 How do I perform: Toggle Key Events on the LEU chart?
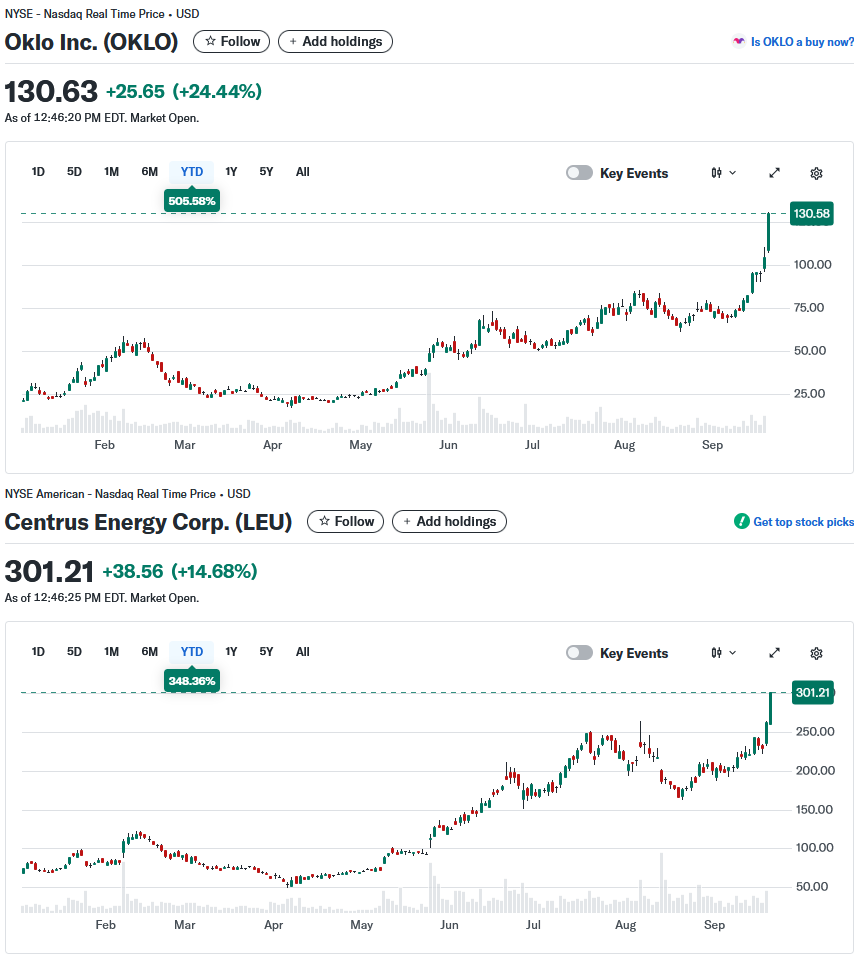579,653
